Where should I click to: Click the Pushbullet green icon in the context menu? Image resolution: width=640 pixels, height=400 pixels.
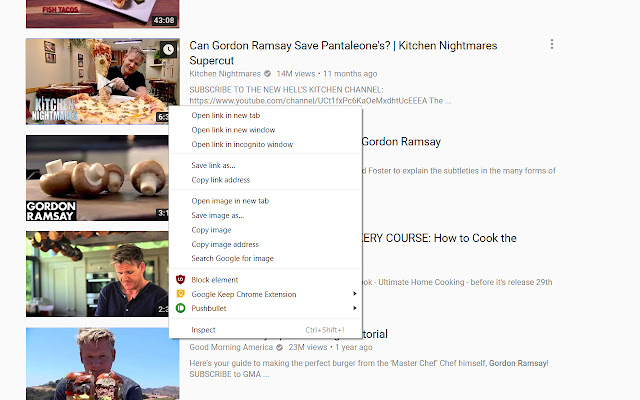tap(180, 308)
